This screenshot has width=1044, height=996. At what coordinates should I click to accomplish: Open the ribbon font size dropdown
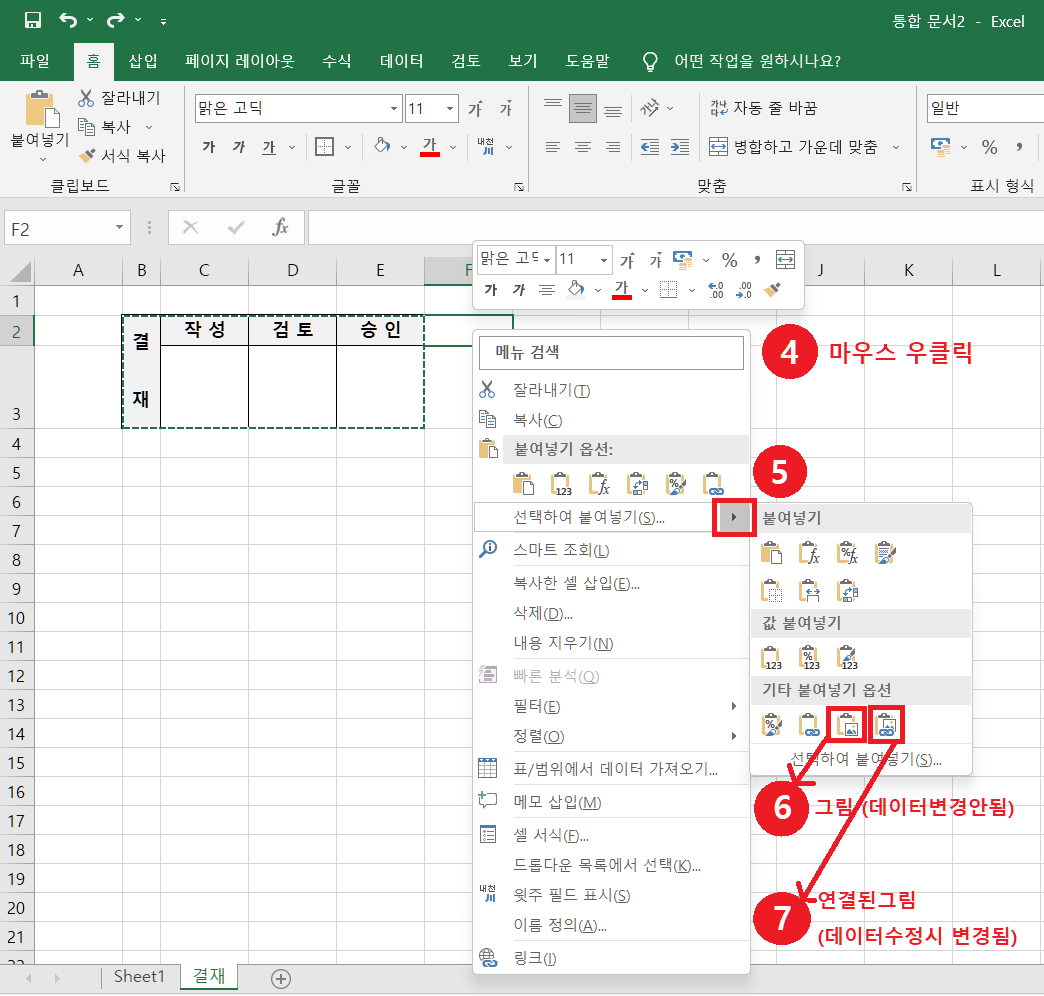(450, 109)
